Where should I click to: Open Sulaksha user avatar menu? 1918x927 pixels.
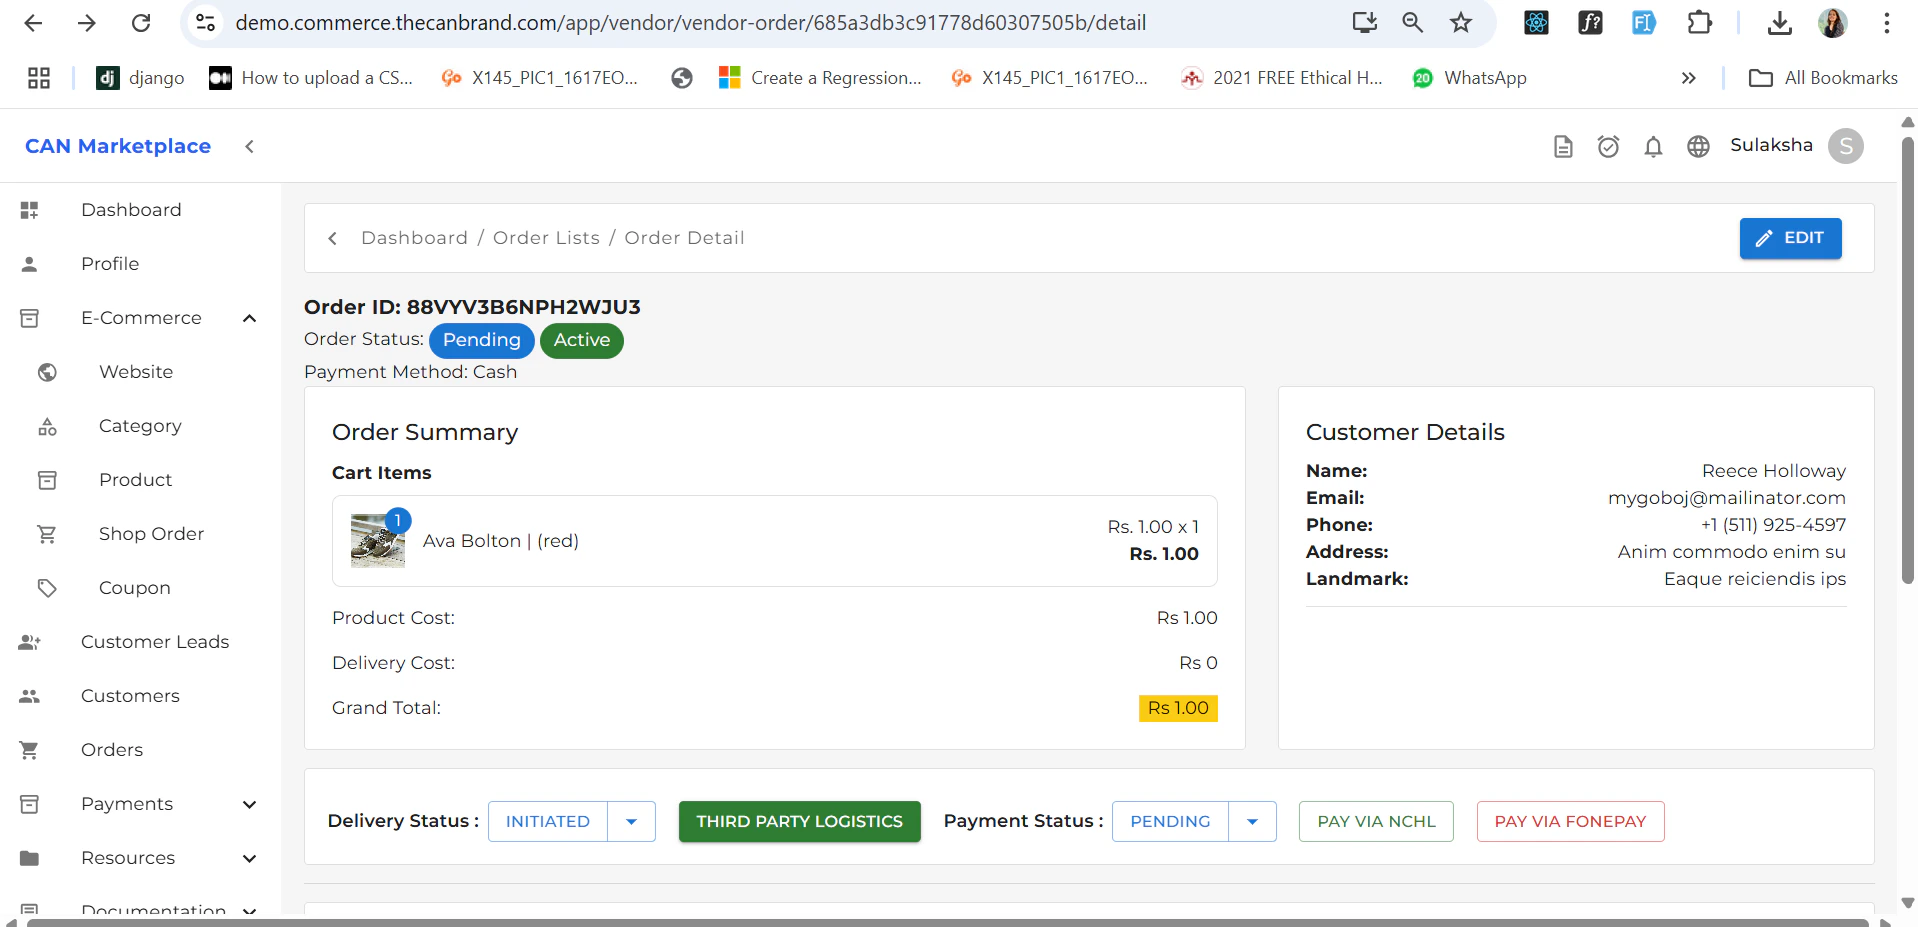coord(1845,146)
